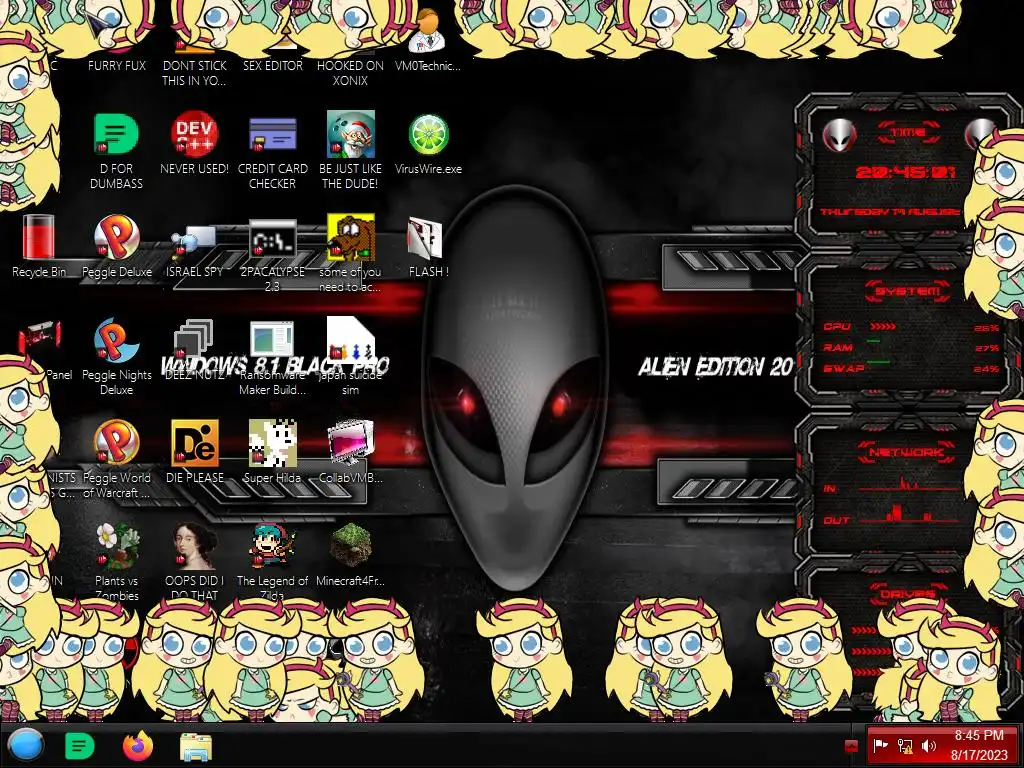Open the VM0Technic... user icon
The height and width of the screenshot is (768, 1024).
coord(427,30)
